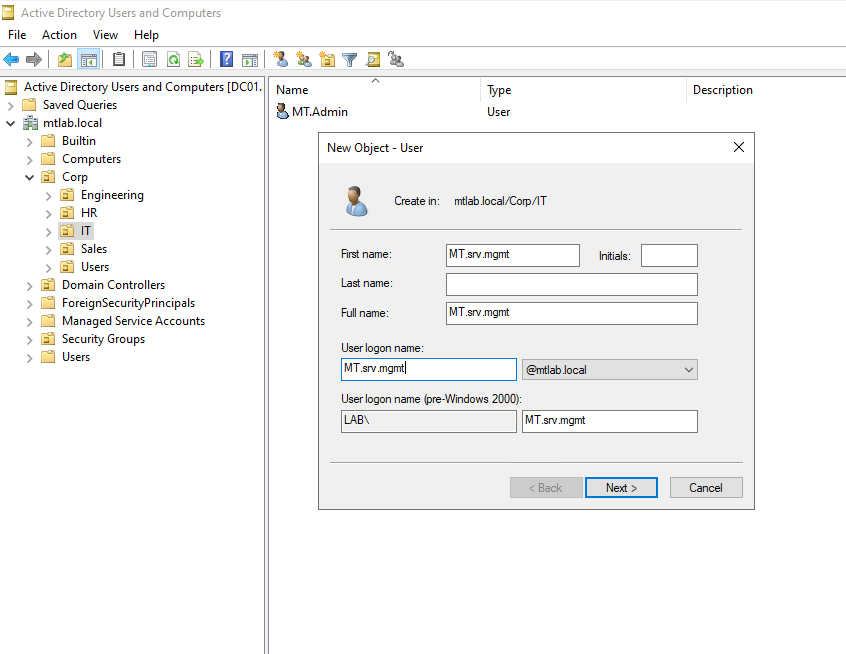Toggle Show/Hide Action Pane toolbar icon

(250, 59)
